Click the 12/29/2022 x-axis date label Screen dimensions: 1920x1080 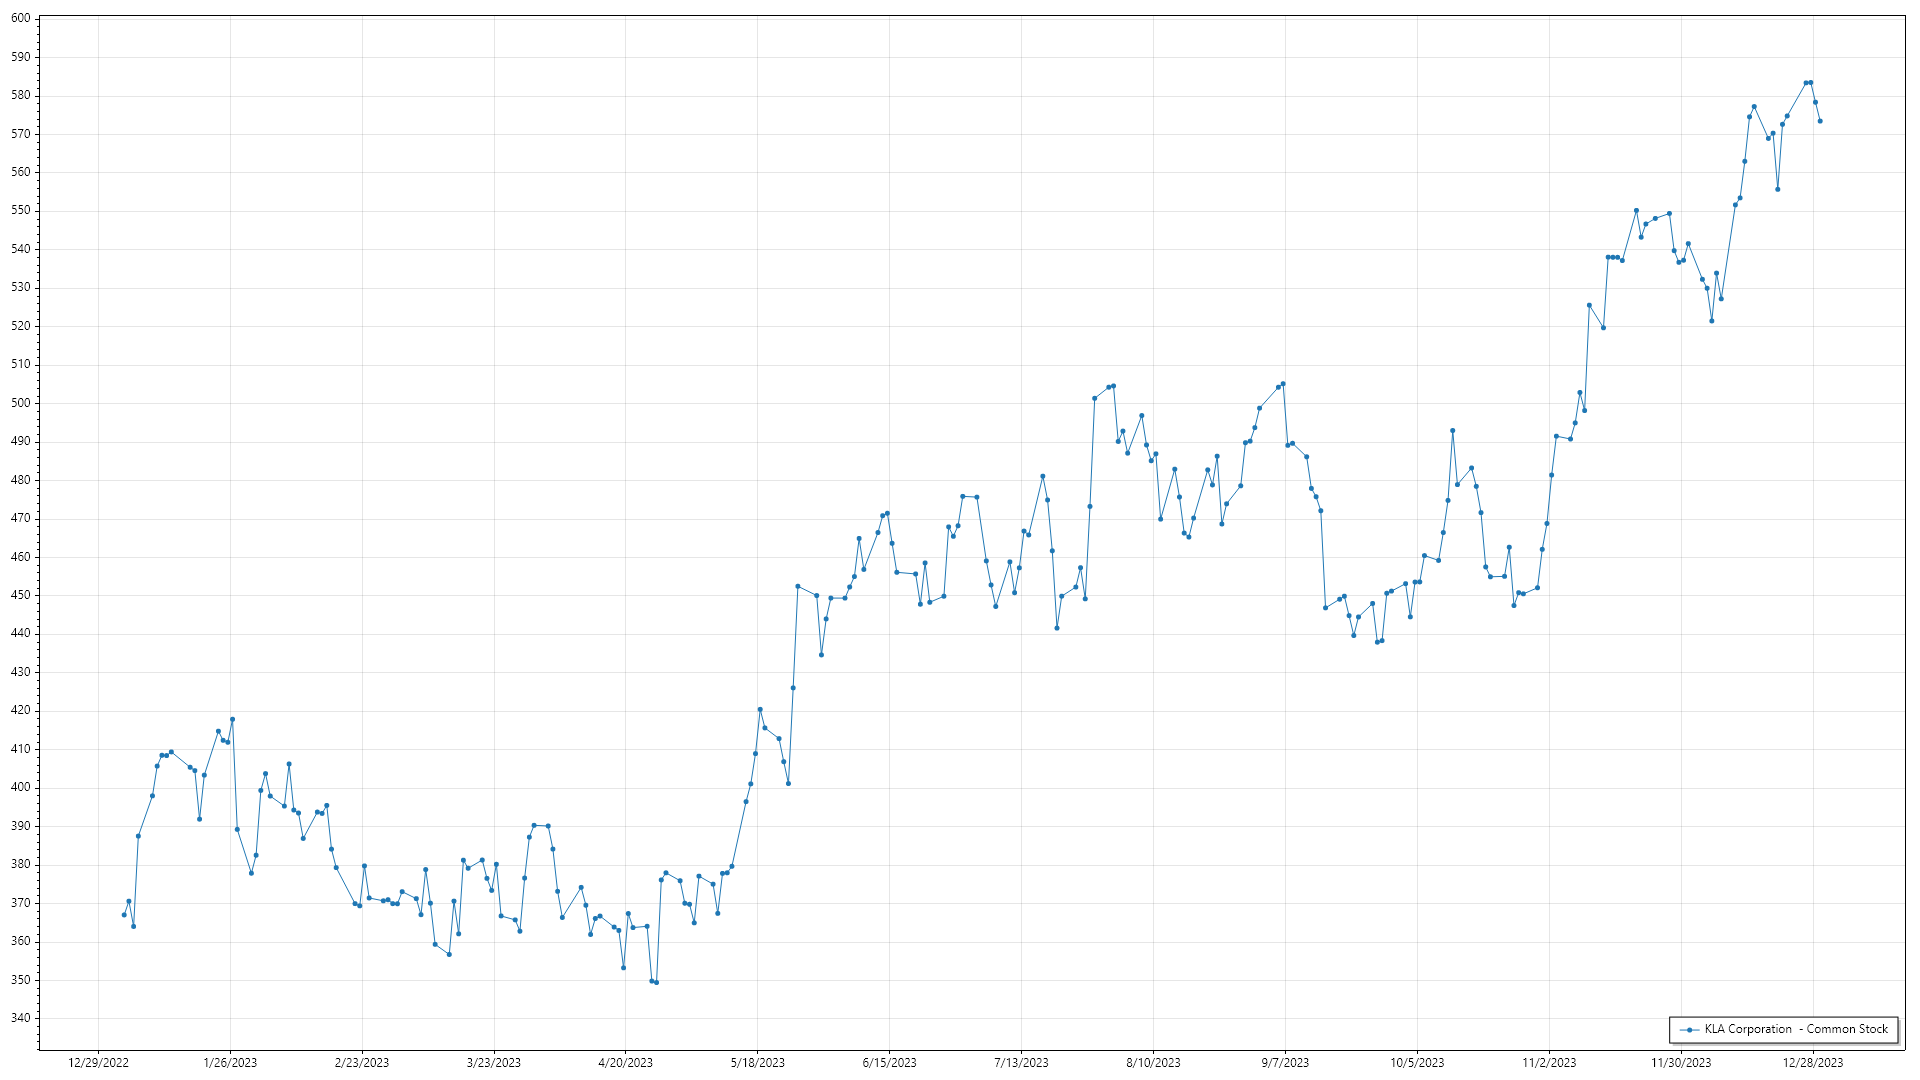tap(98, 1063)
